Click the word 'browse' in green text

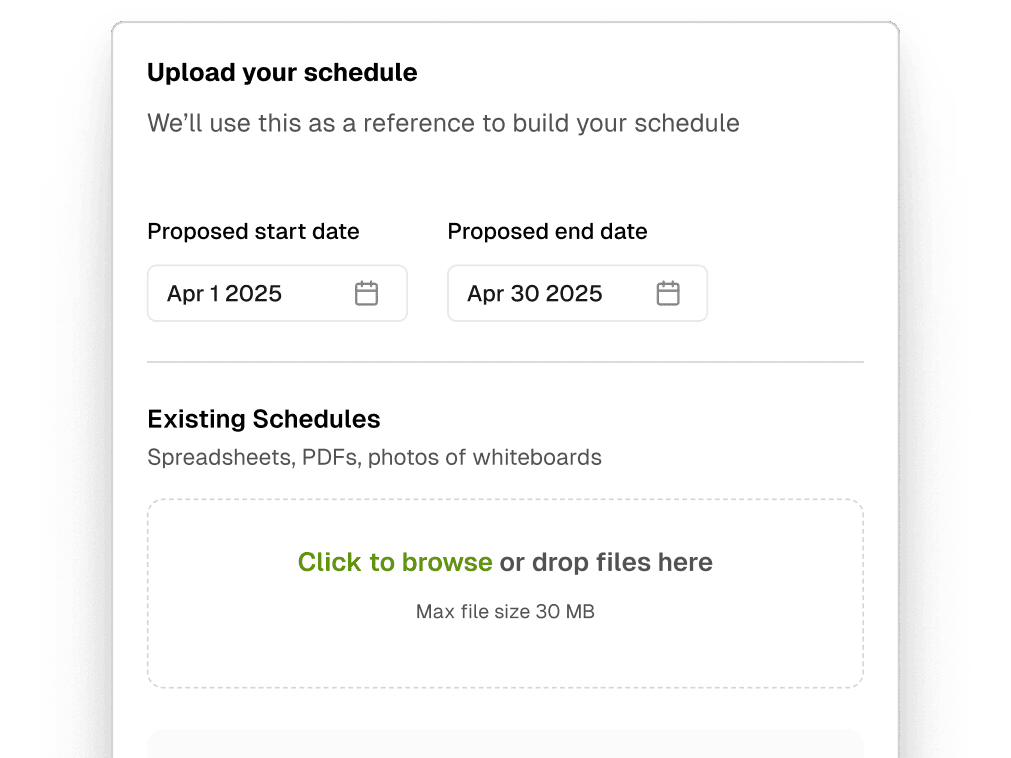[x=447, y=562]
